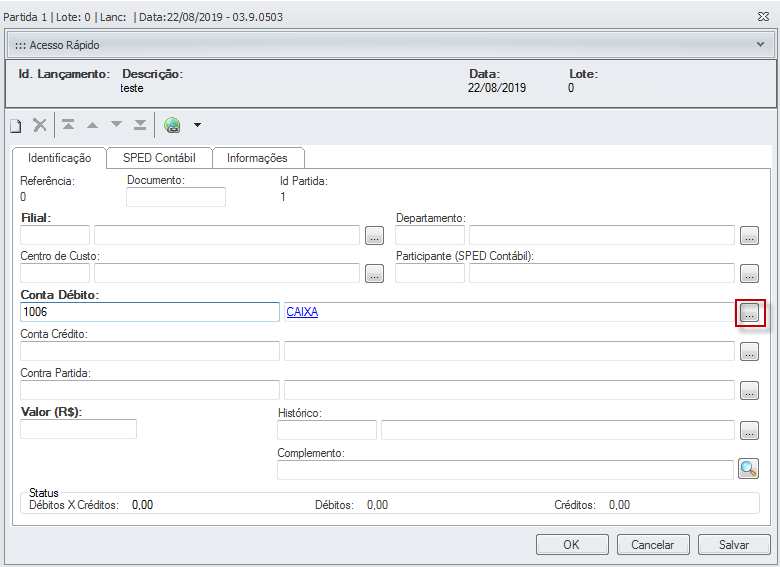
Task: Open Contra Partida lookup ellipsis button
Action: click(x=750, y=390)
